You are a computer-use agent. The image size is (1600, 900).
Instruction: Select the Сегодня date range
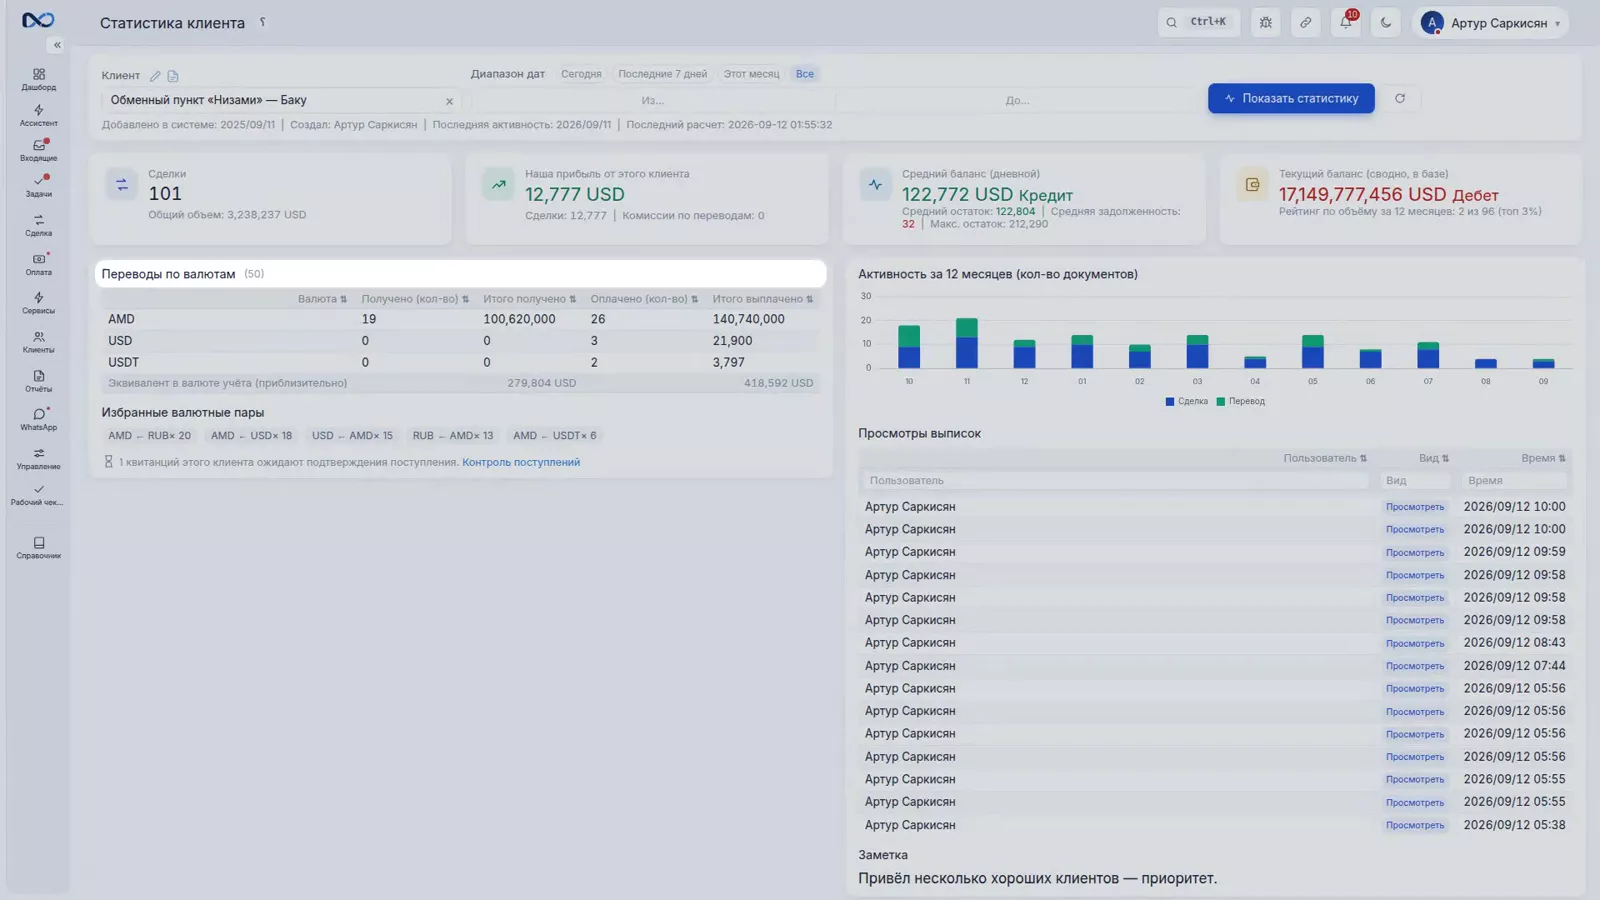(581, 74)
